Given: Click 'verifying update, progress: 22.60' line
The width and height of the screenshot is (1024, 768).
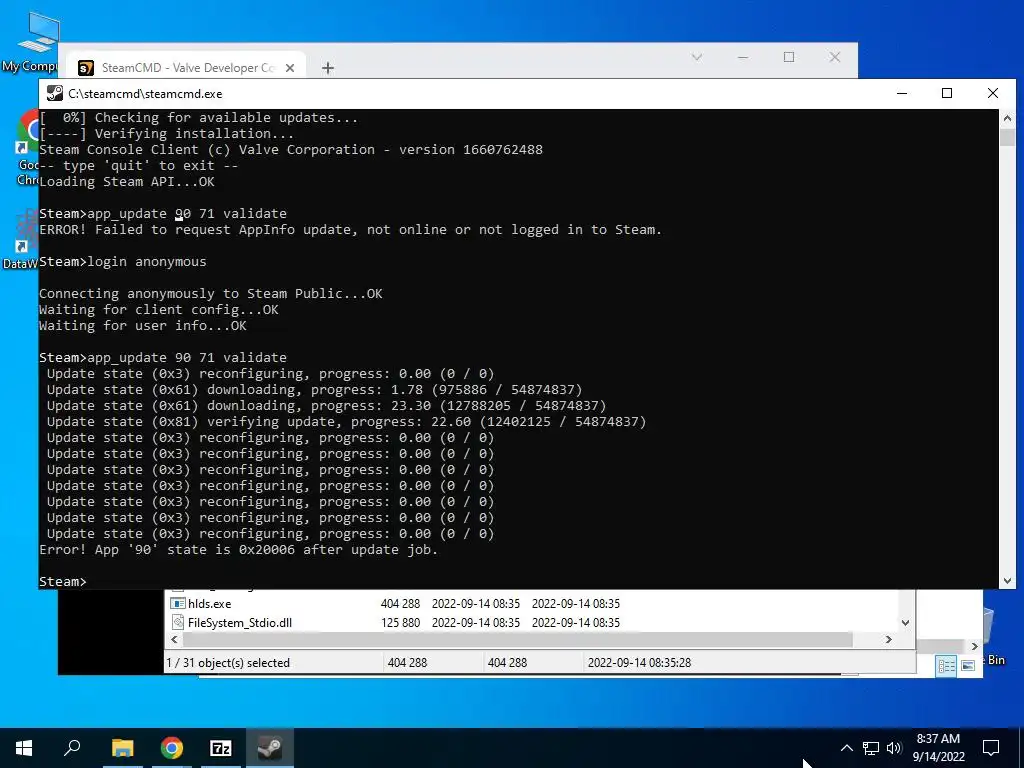Looking at the screenshot, I should (346, 421).
